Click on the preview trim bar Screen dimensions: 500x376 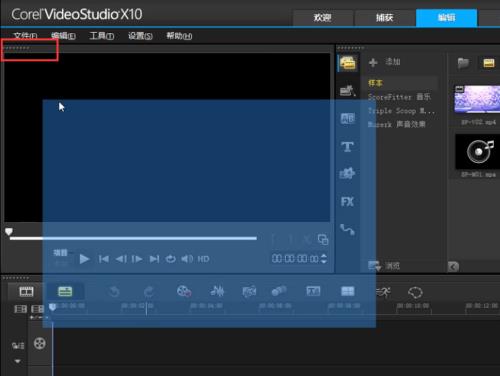pos(133,238)
